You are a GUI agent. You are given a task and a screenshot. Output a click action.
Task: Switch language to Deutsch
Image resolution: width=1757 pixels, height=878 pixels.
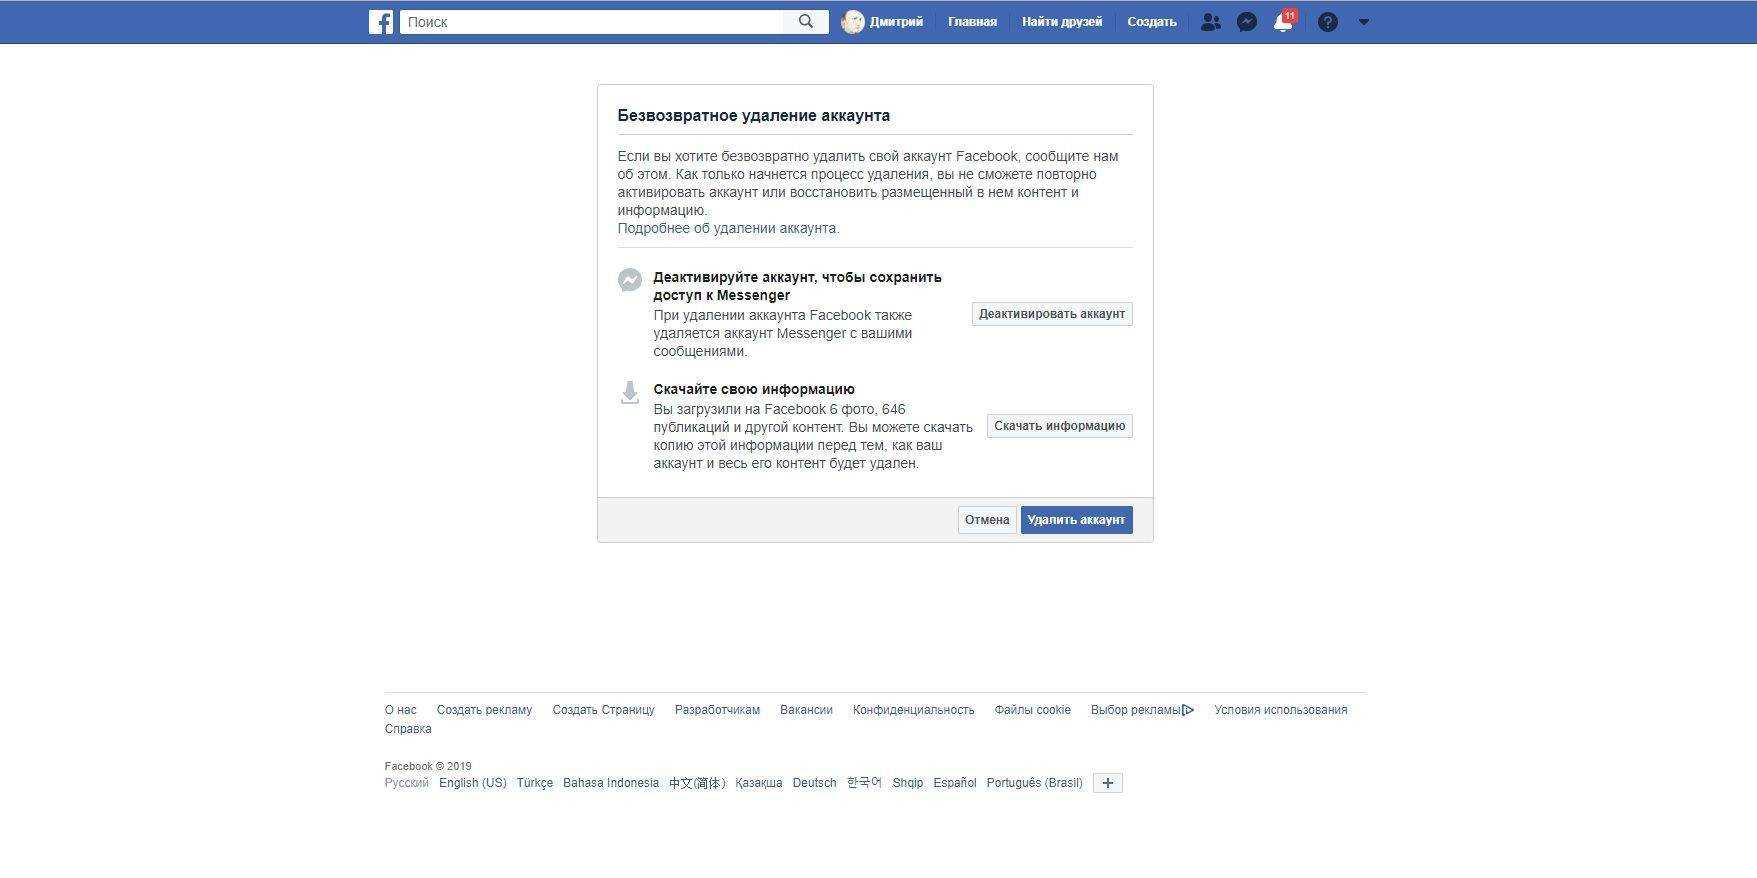(x=814, y=783)
